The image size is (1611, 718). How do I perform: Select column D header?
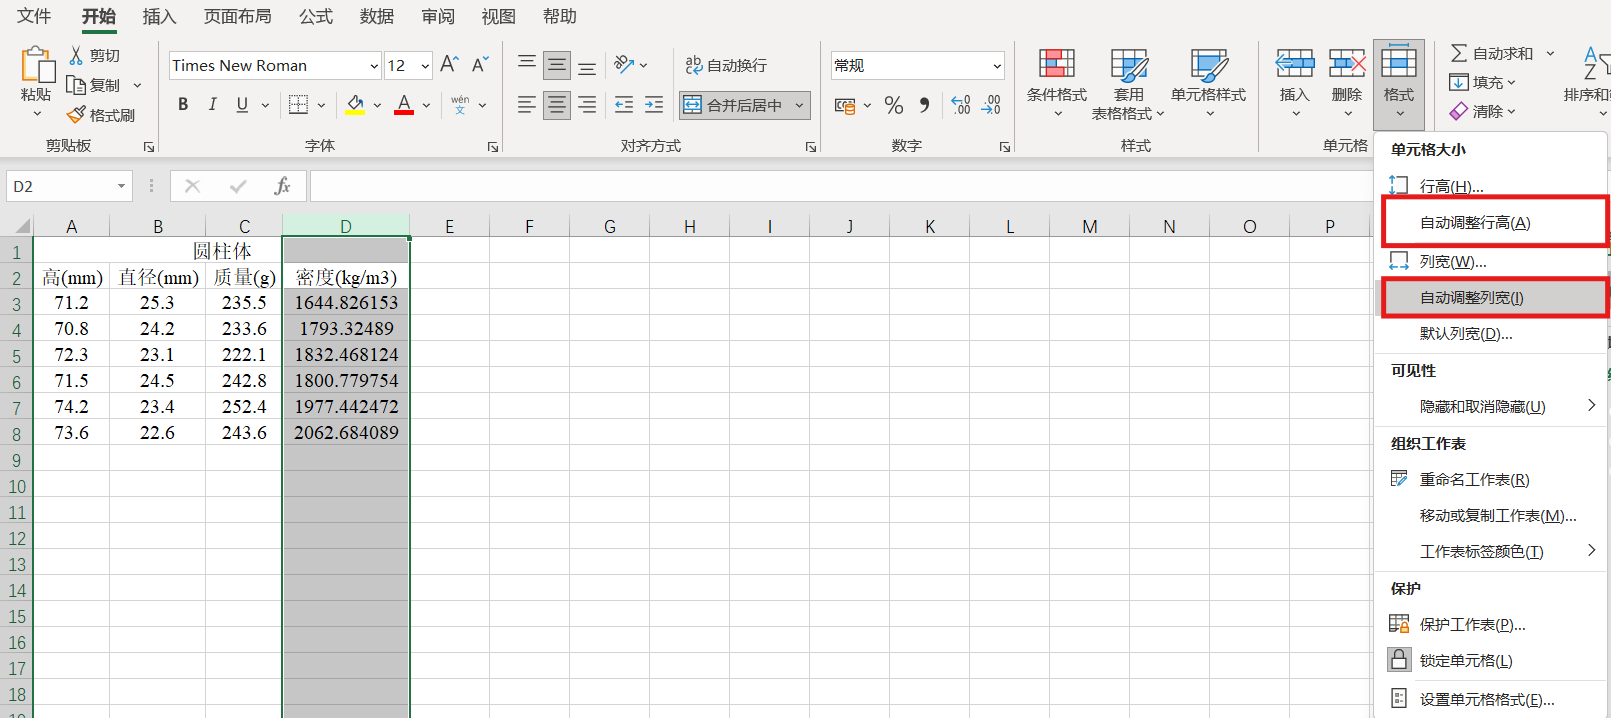click(346, 226)
